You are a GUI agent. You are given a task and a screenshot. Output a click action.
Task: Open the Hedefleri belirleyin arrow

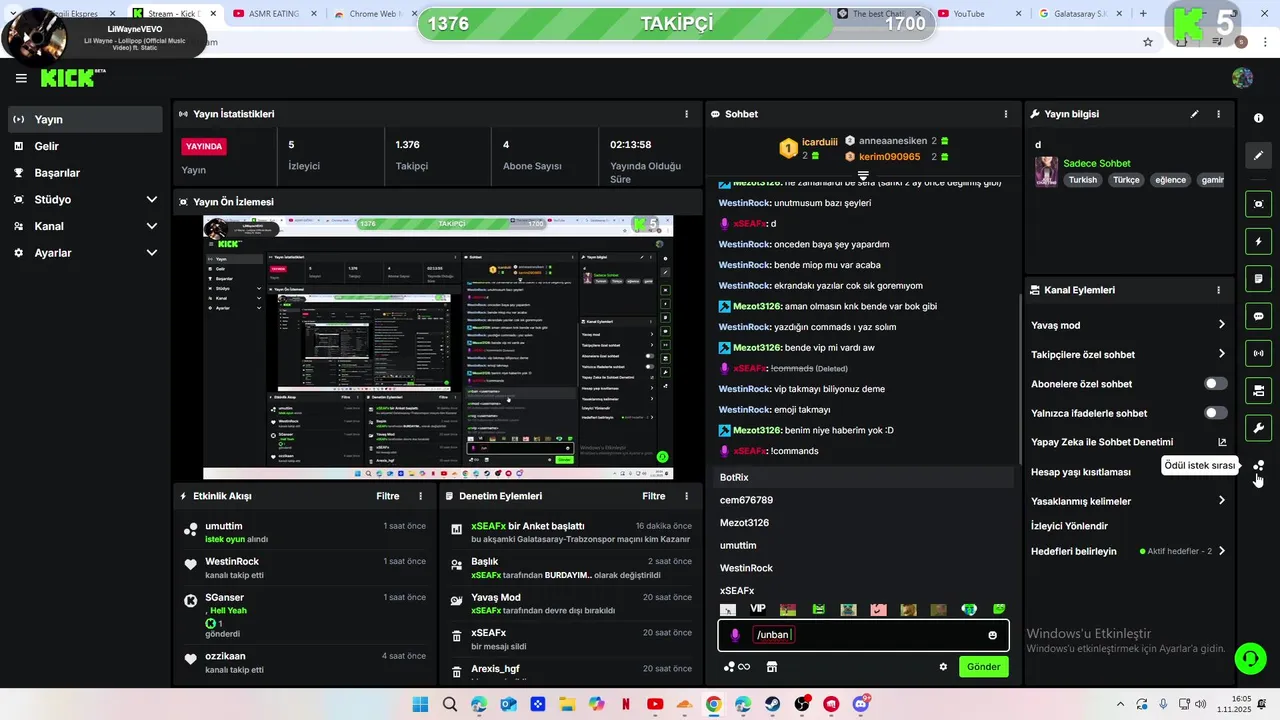point(1221,551)
